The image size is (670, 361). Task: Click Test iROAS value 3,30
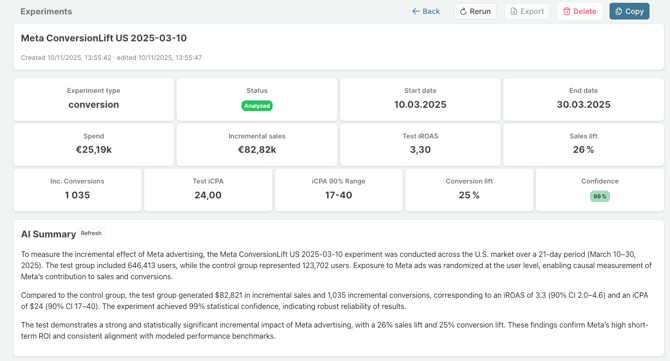pos(420,150)
